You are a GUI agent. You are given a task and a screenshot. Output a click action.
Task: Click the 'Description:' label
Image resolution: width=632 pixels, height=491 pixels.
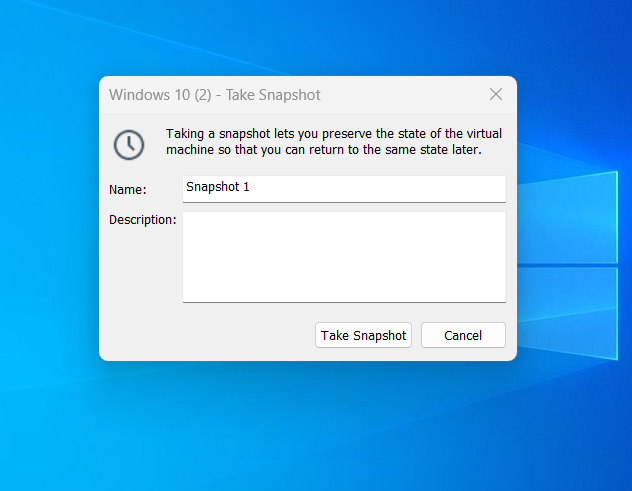coord(143,220)
